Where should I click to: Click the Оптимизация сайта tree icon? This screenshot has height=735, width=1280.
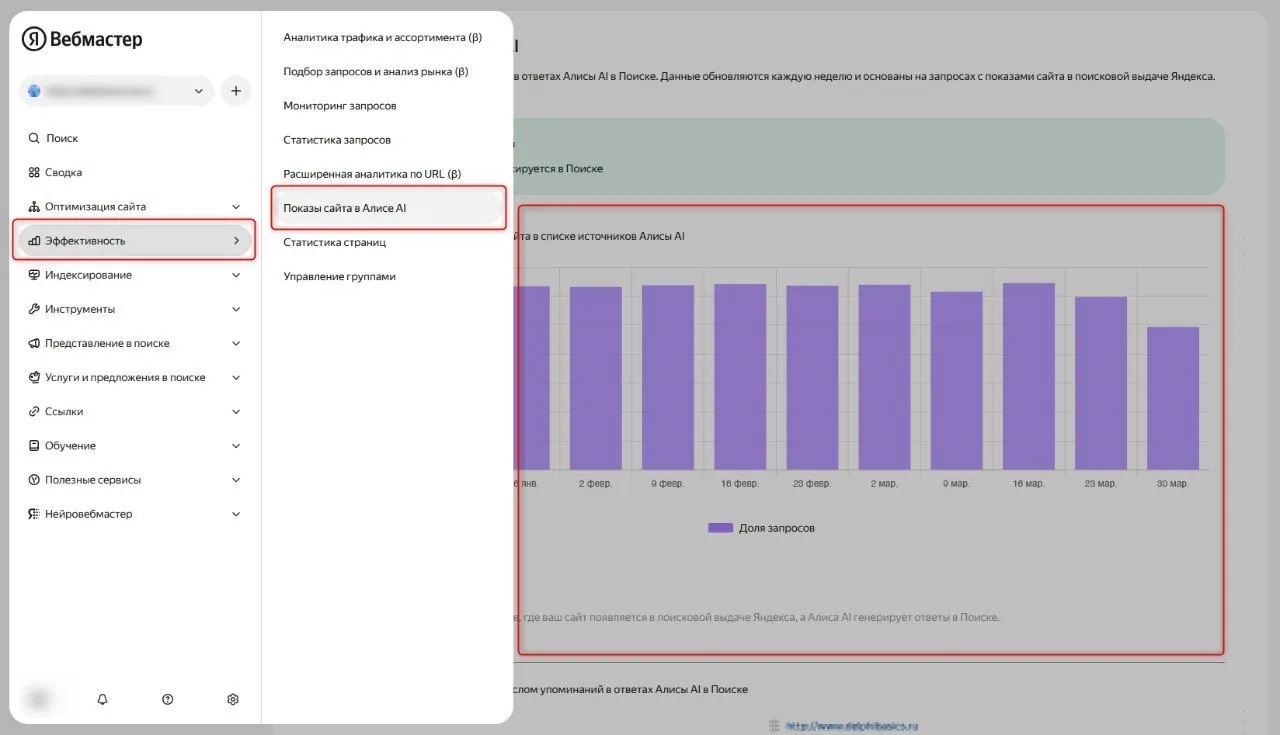pos(34,207)
